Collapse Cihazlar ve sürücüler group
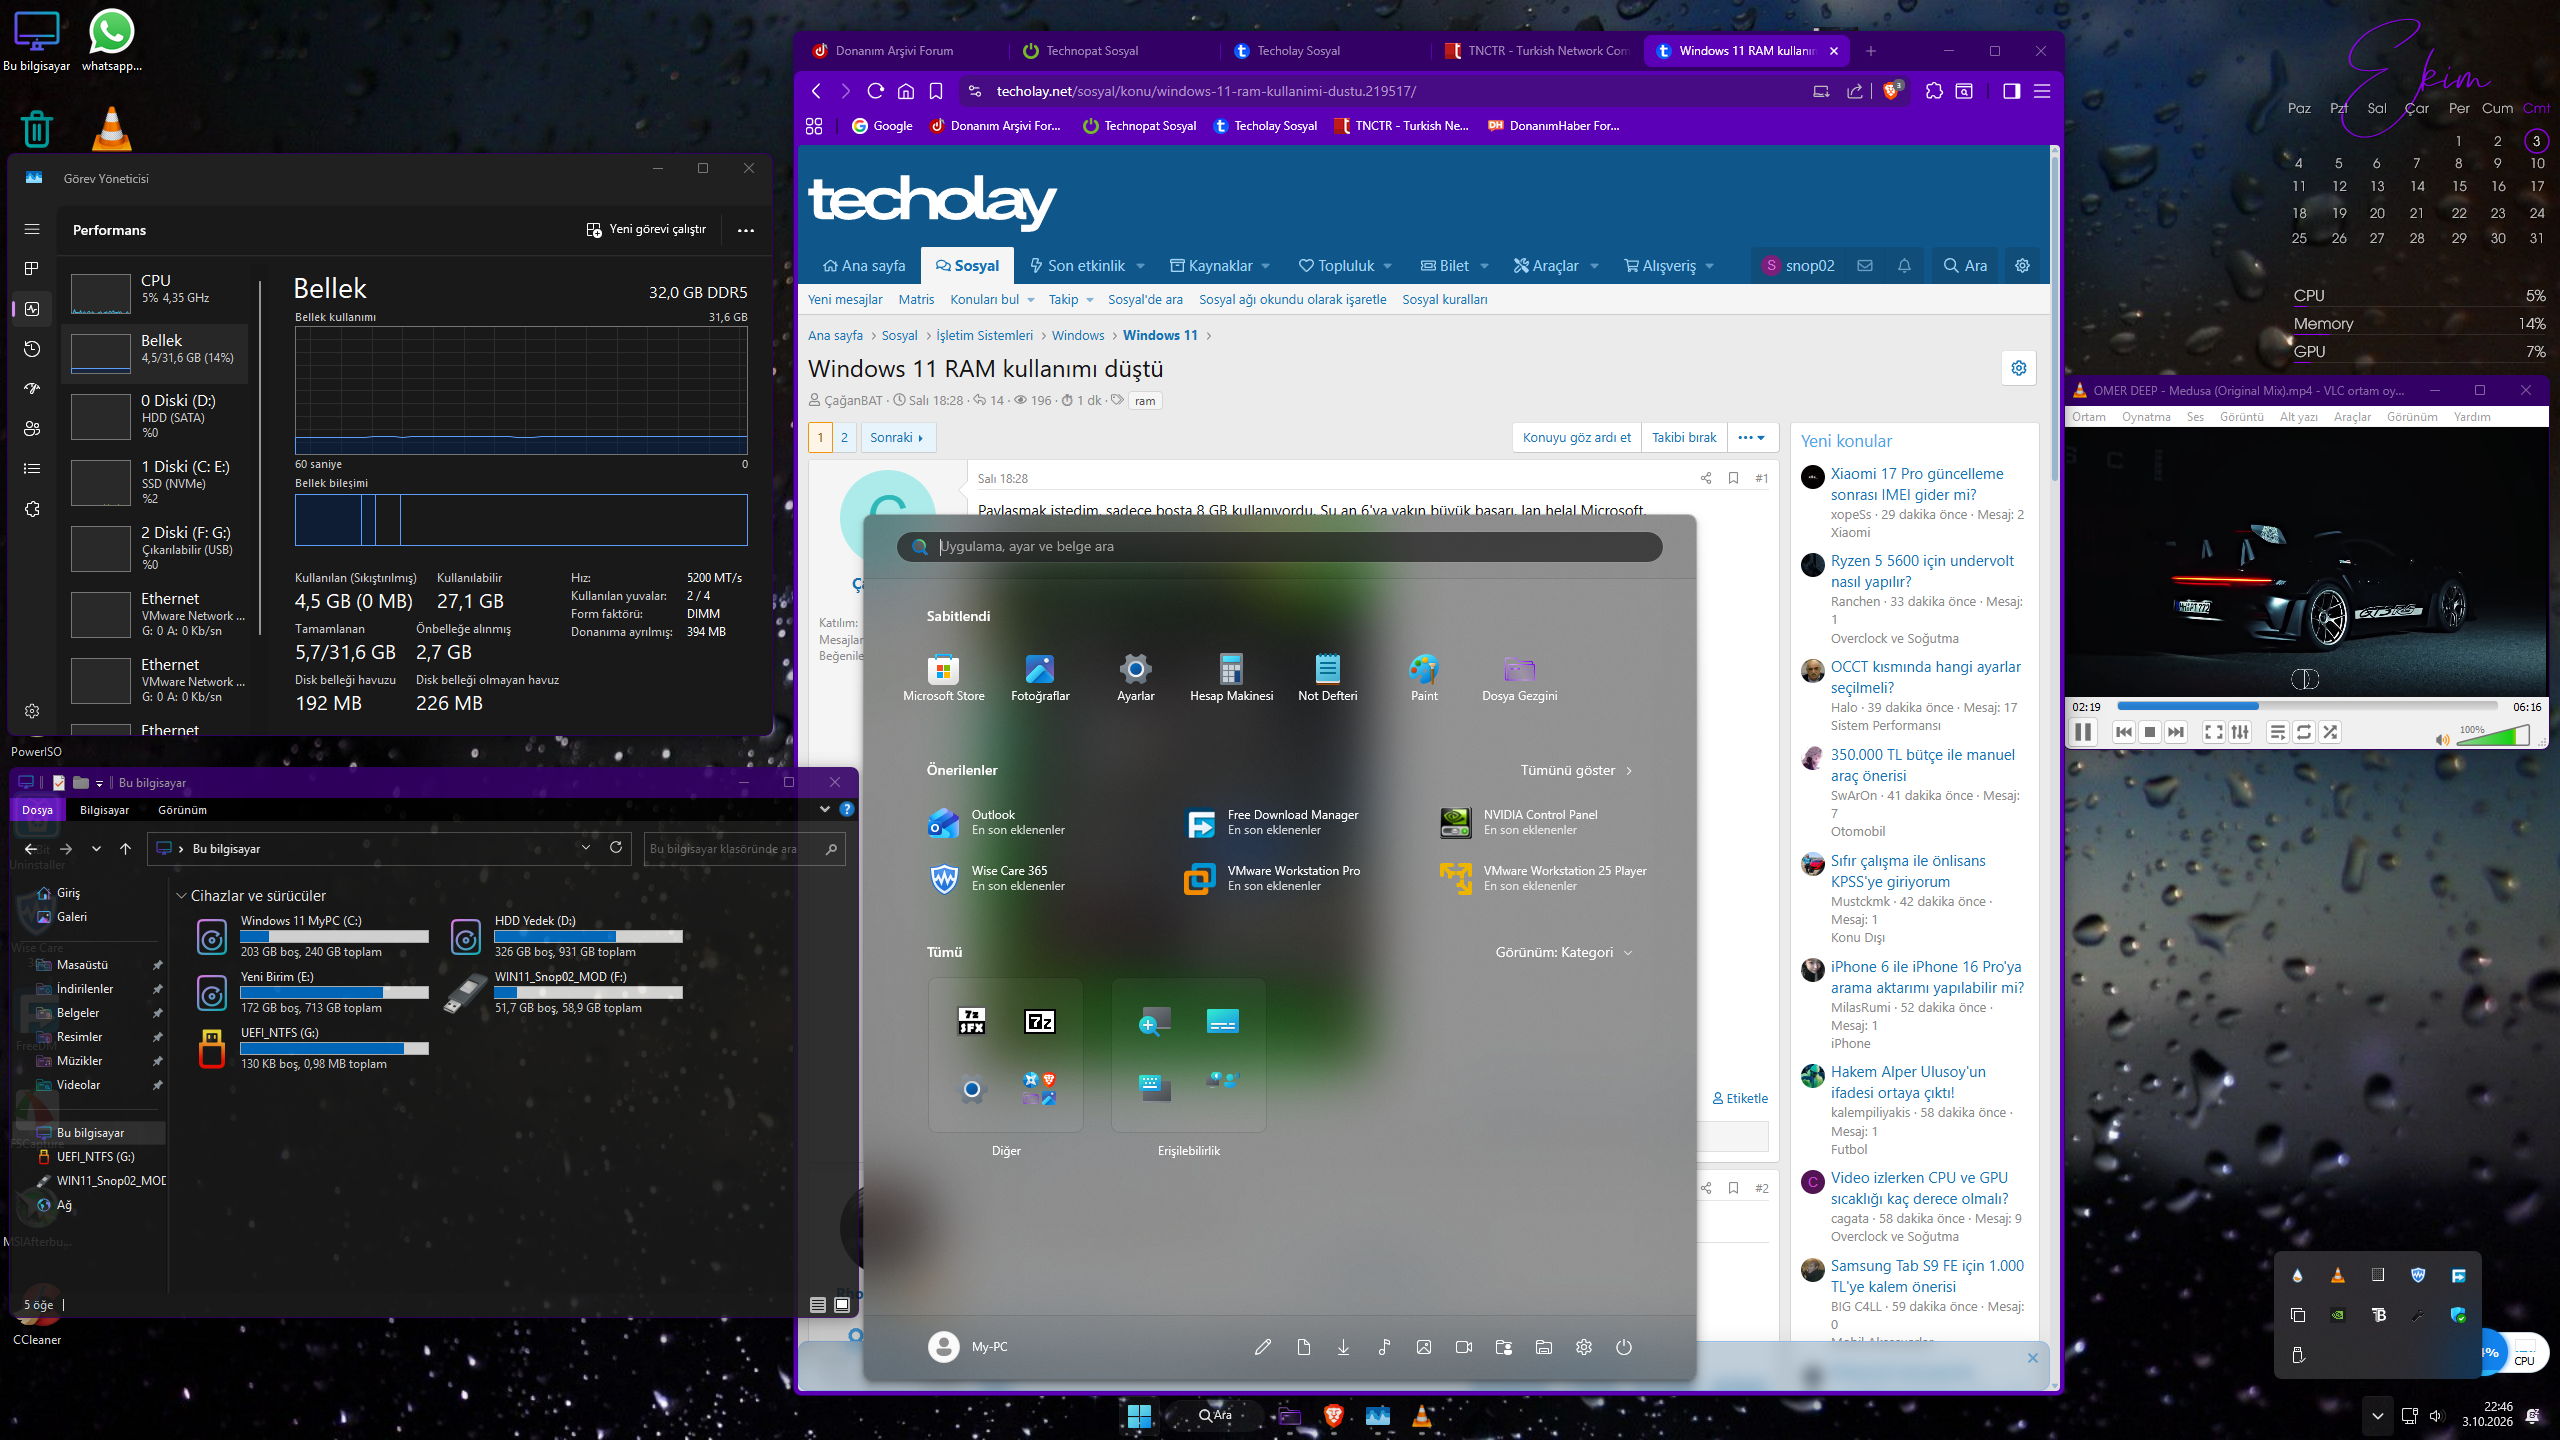The image size is (2560, 1440). point(181,896)
